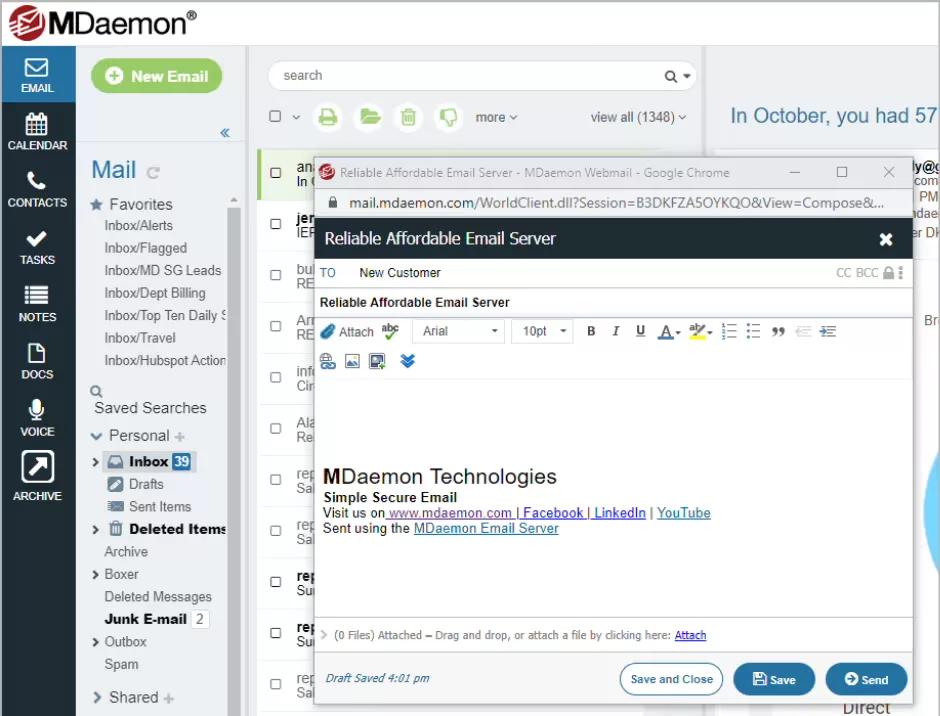
Task: Insert a blockquote in the message
Action: 778,331
